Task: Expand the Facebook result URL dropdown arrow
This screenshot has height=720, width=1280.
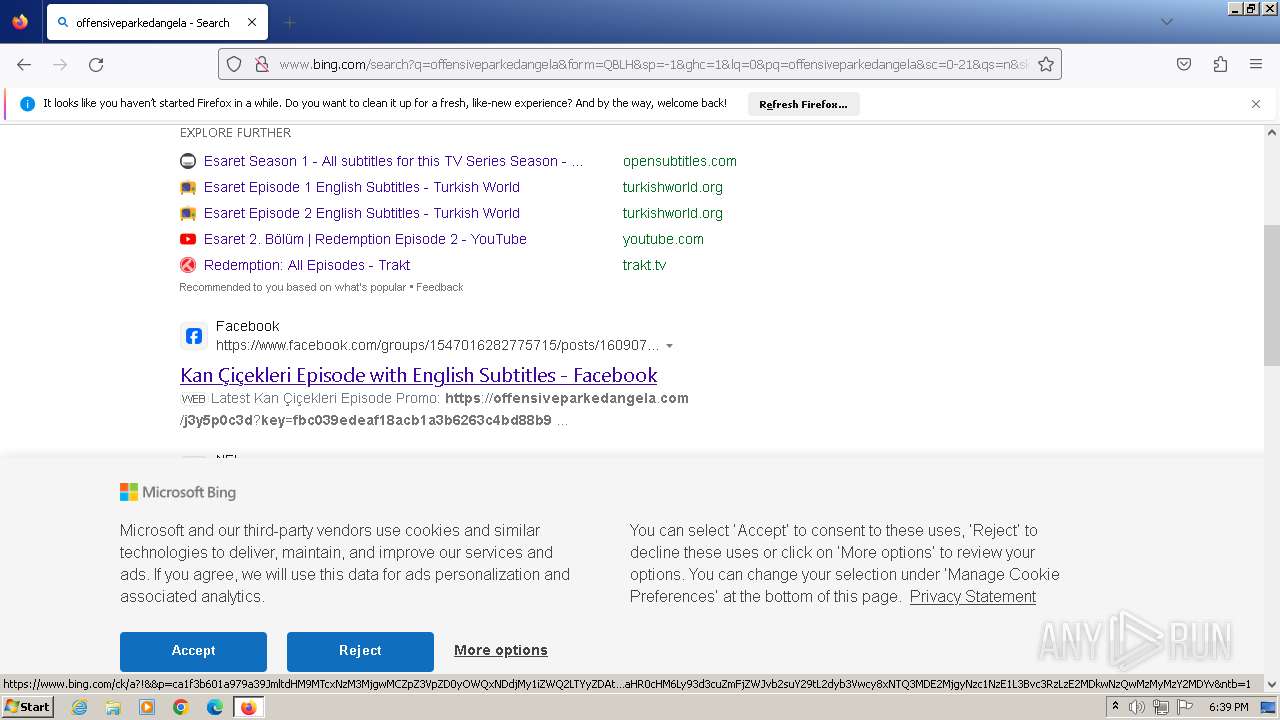Action: [669, 346]
